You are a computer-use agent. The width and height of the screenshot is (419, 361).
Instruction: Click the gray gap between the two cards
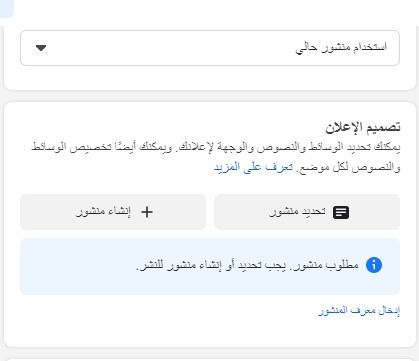(210, 96)
